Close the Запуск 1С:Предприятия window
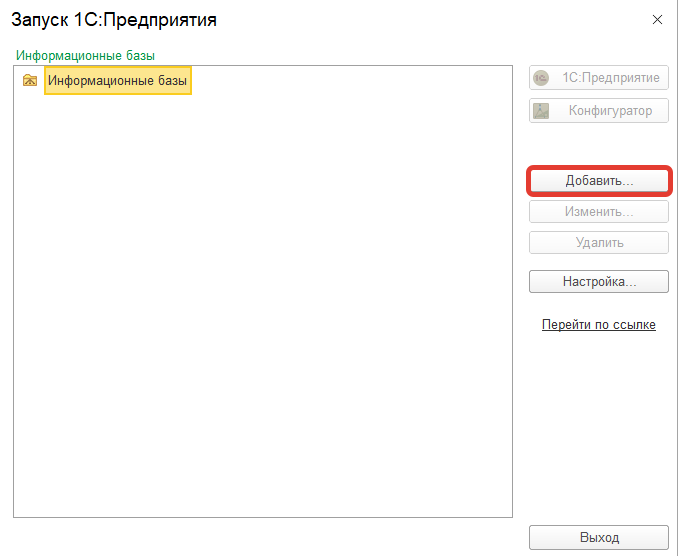678x557 pixels. [x=656, y=19]
